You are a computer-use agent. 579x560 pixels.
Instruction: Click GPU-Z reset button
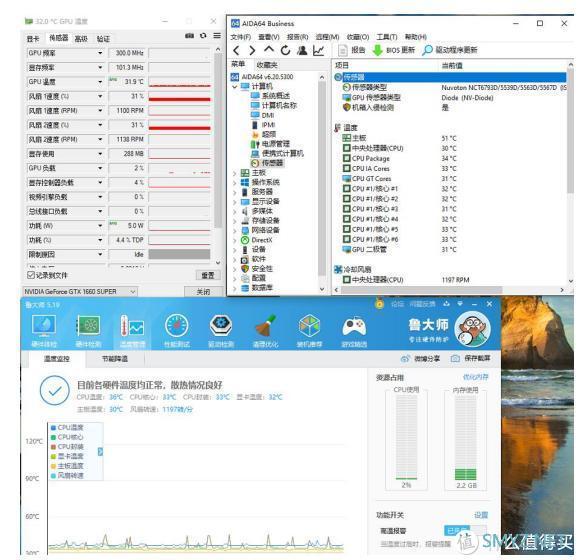tap(208, 275)
